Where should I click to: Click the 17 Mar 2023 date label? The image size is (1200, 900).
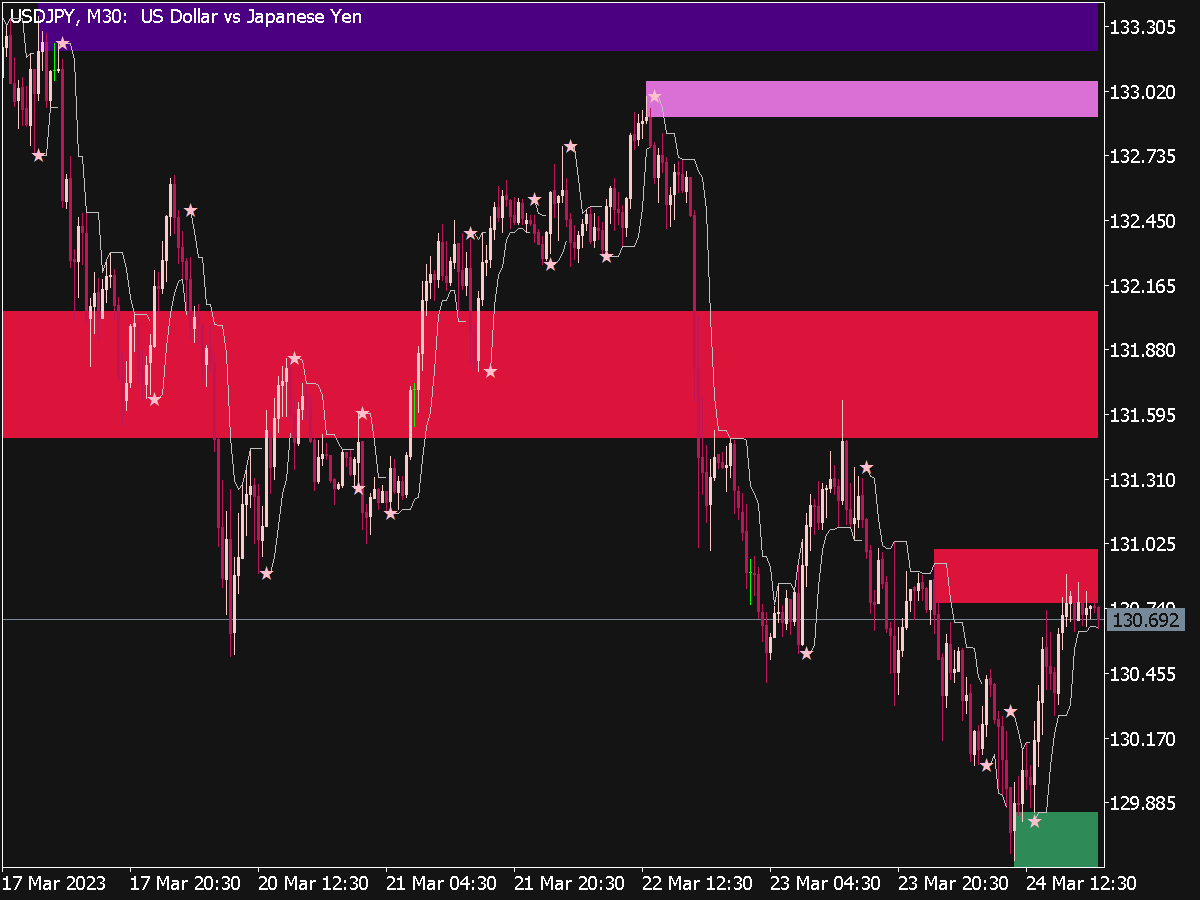click(x=55, y=884)
